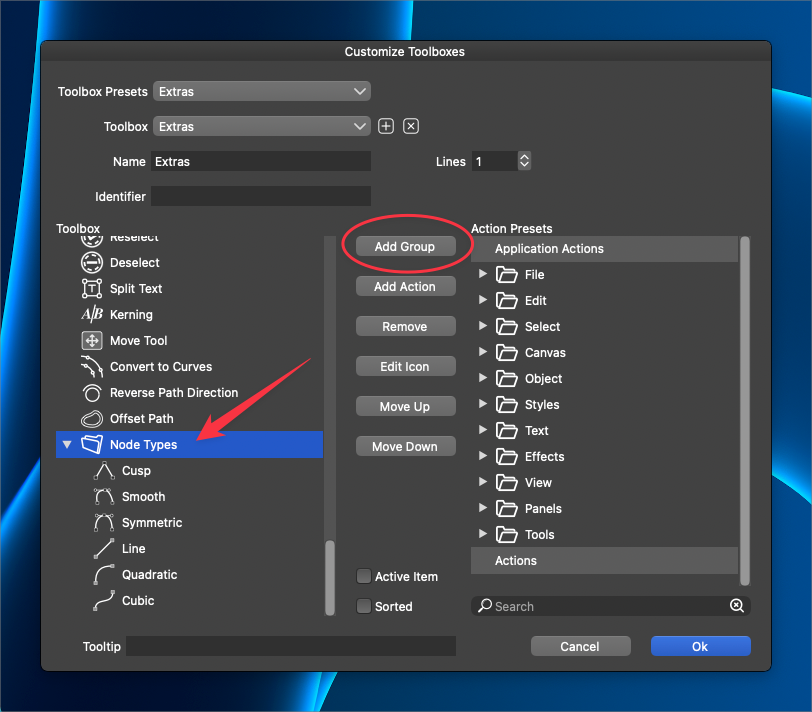Select the Reverse Path Direction icon

coord(92,393)
